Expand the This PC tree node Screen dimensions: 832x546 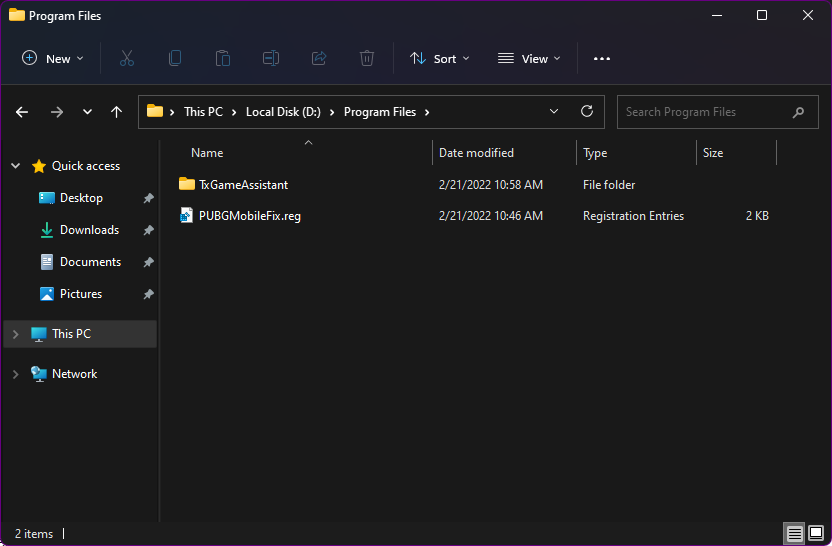click(15, 334)
